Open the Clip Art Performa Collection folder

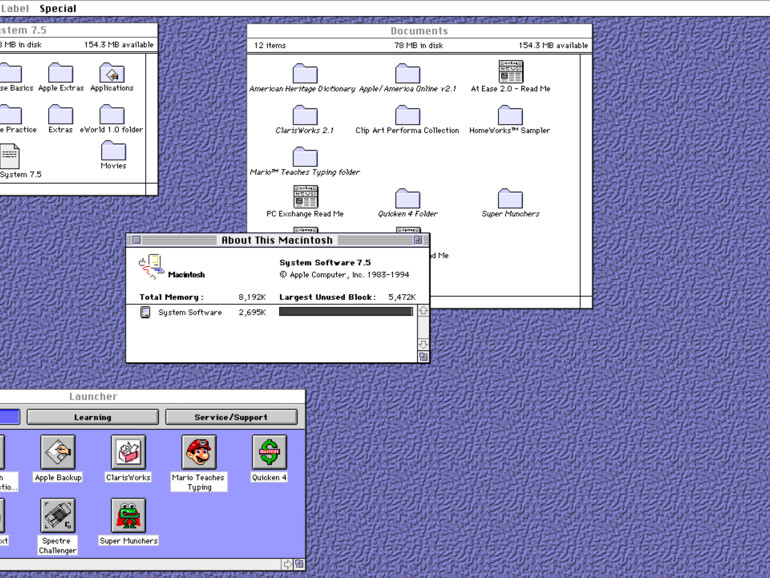(408, 115)
